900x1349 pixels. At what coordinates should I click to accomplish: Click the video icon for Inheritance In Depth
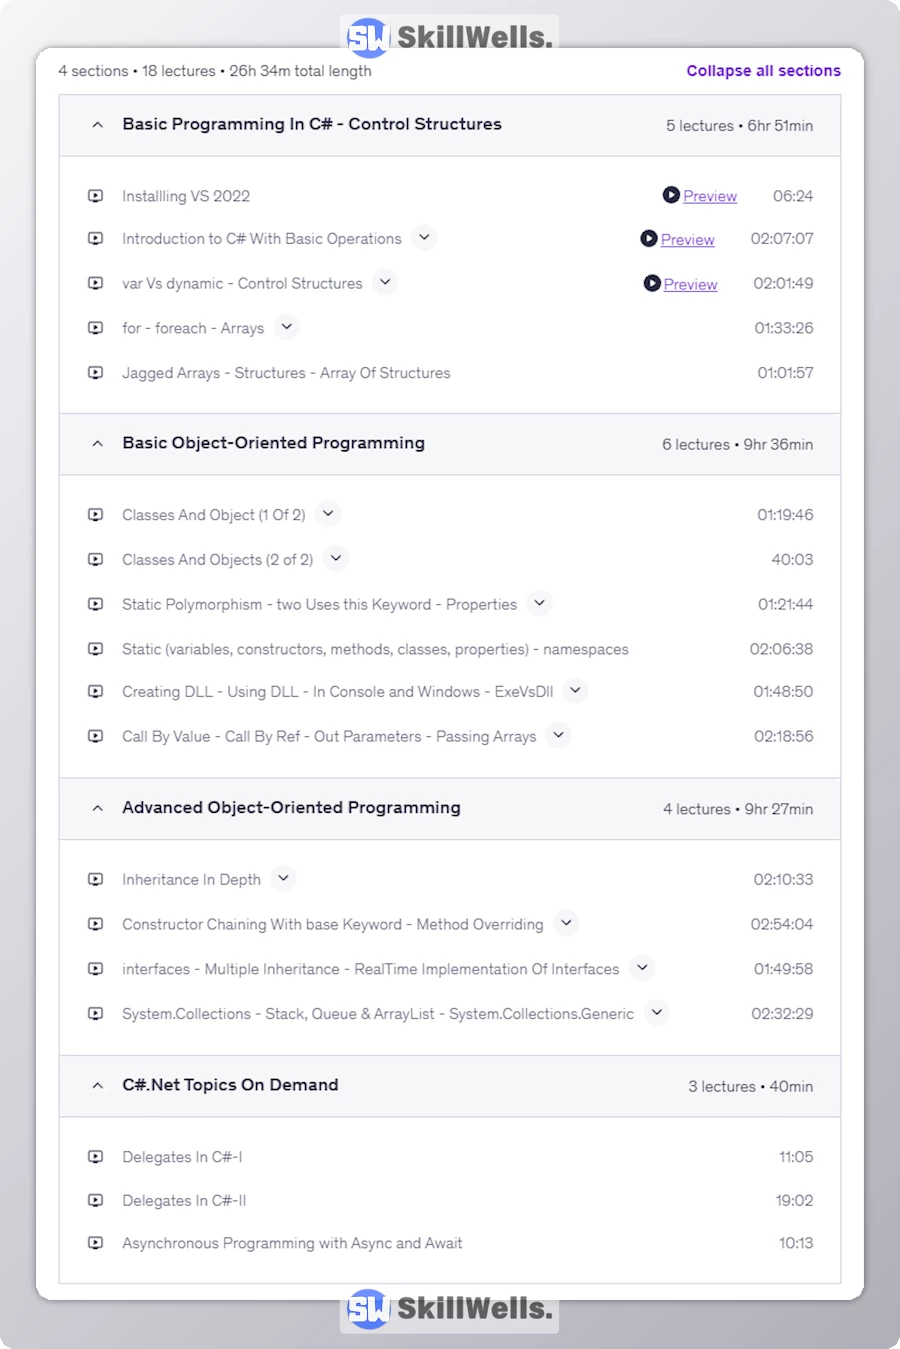[95, 879]
